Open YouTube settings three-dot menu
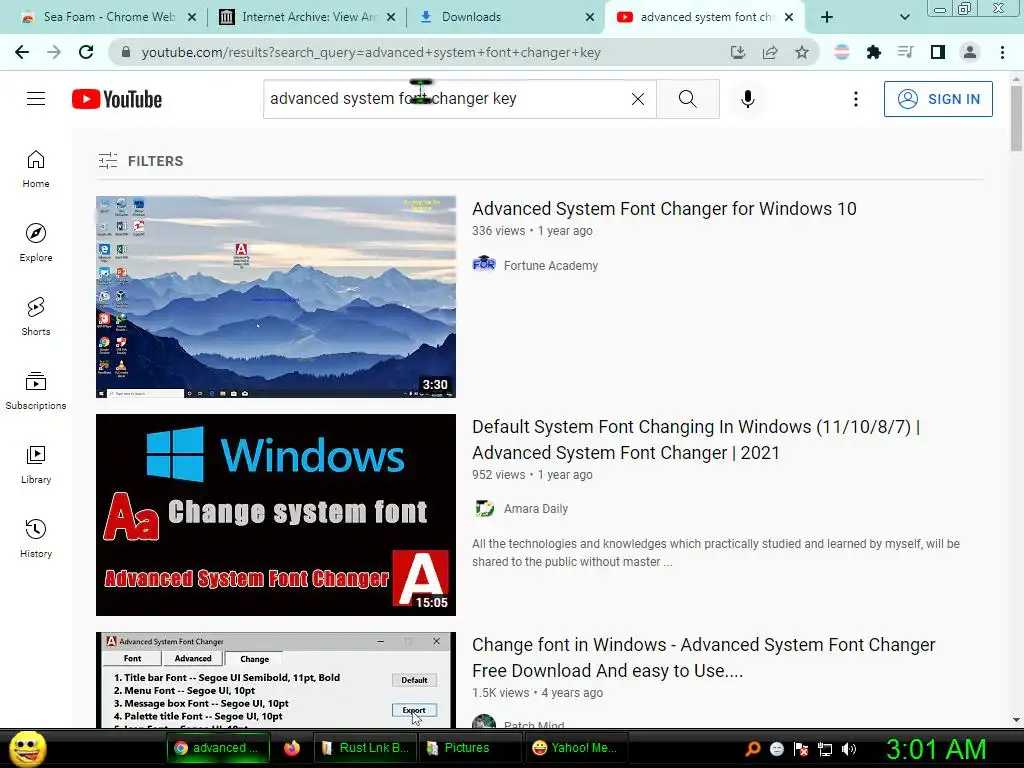 coord(856,99)
